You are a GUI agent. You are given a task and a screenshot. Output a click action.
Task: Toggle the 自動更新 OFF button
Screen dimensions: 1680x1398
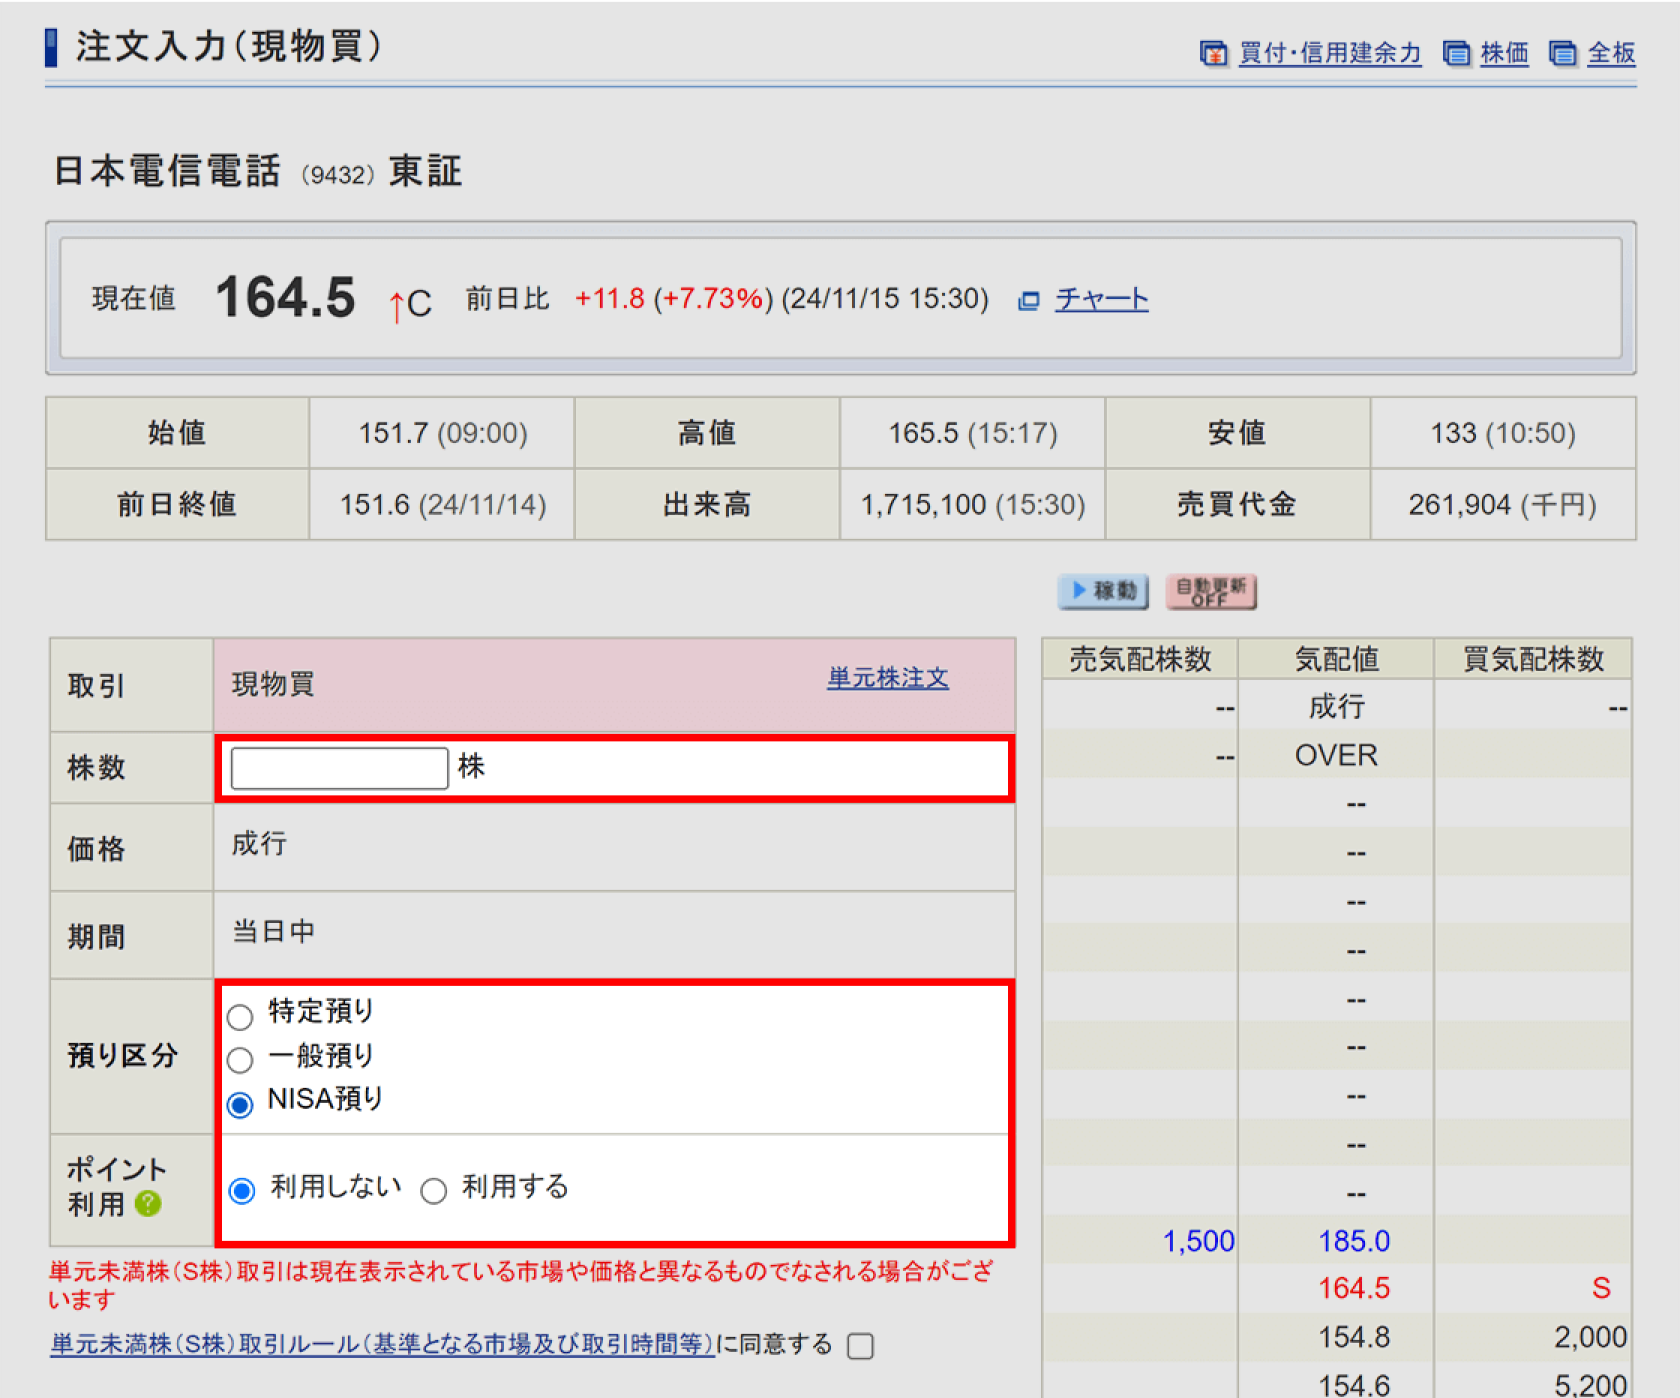[1211, 591]
